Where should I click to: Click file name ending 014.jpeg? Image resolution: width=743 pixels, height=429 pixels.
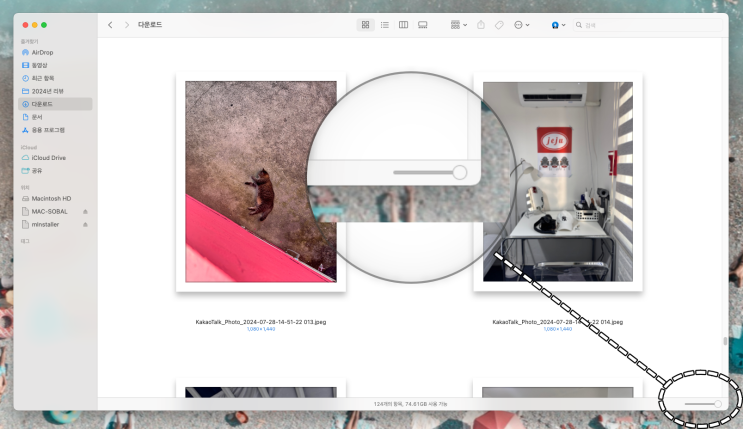[558, 322]
